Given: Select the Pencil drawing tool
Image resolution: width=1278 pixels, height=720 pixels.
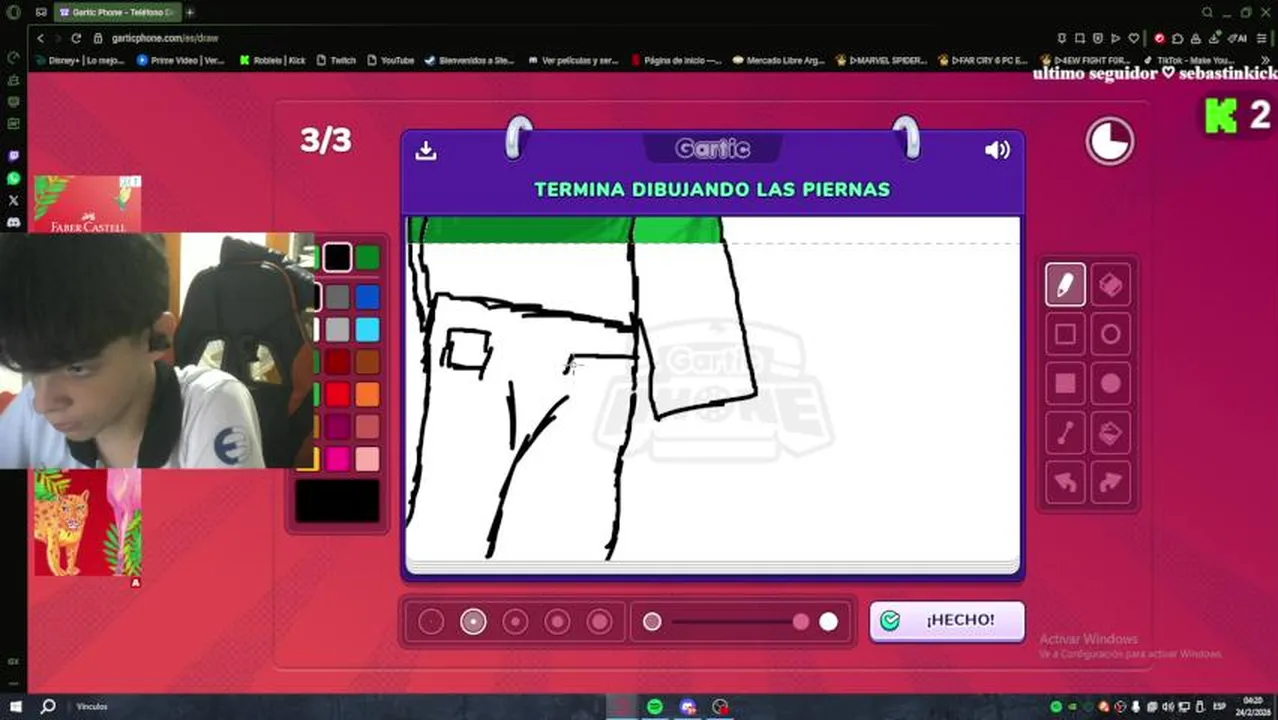Looking at the screenshot, I should 1065,285.
